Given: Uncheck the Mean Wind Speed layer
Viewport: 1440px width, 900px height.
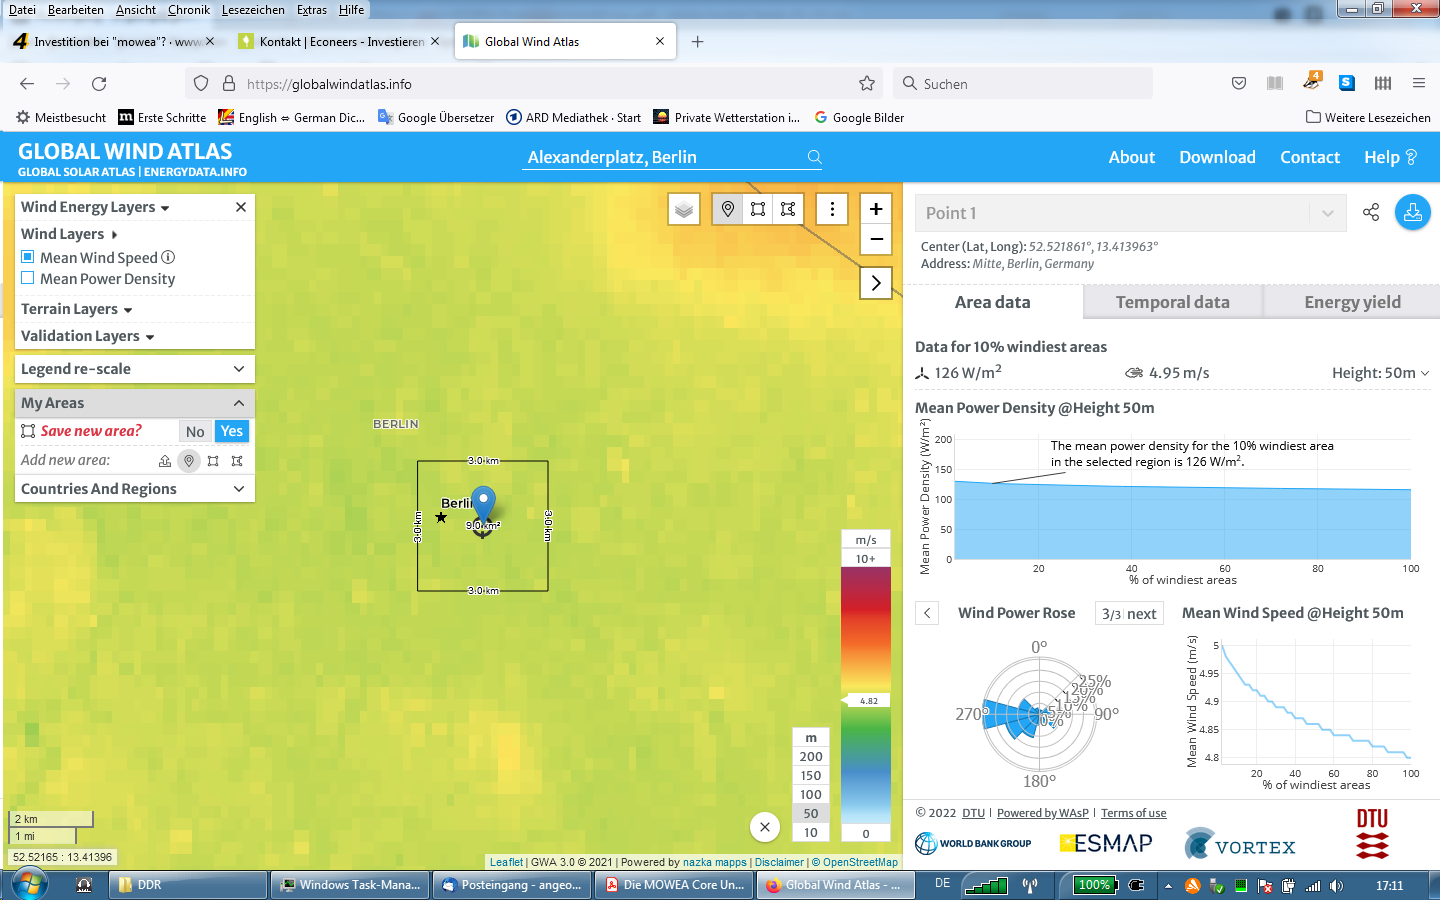Looking at the screenshot, I should pyautogui.click(x=28, y=257).
